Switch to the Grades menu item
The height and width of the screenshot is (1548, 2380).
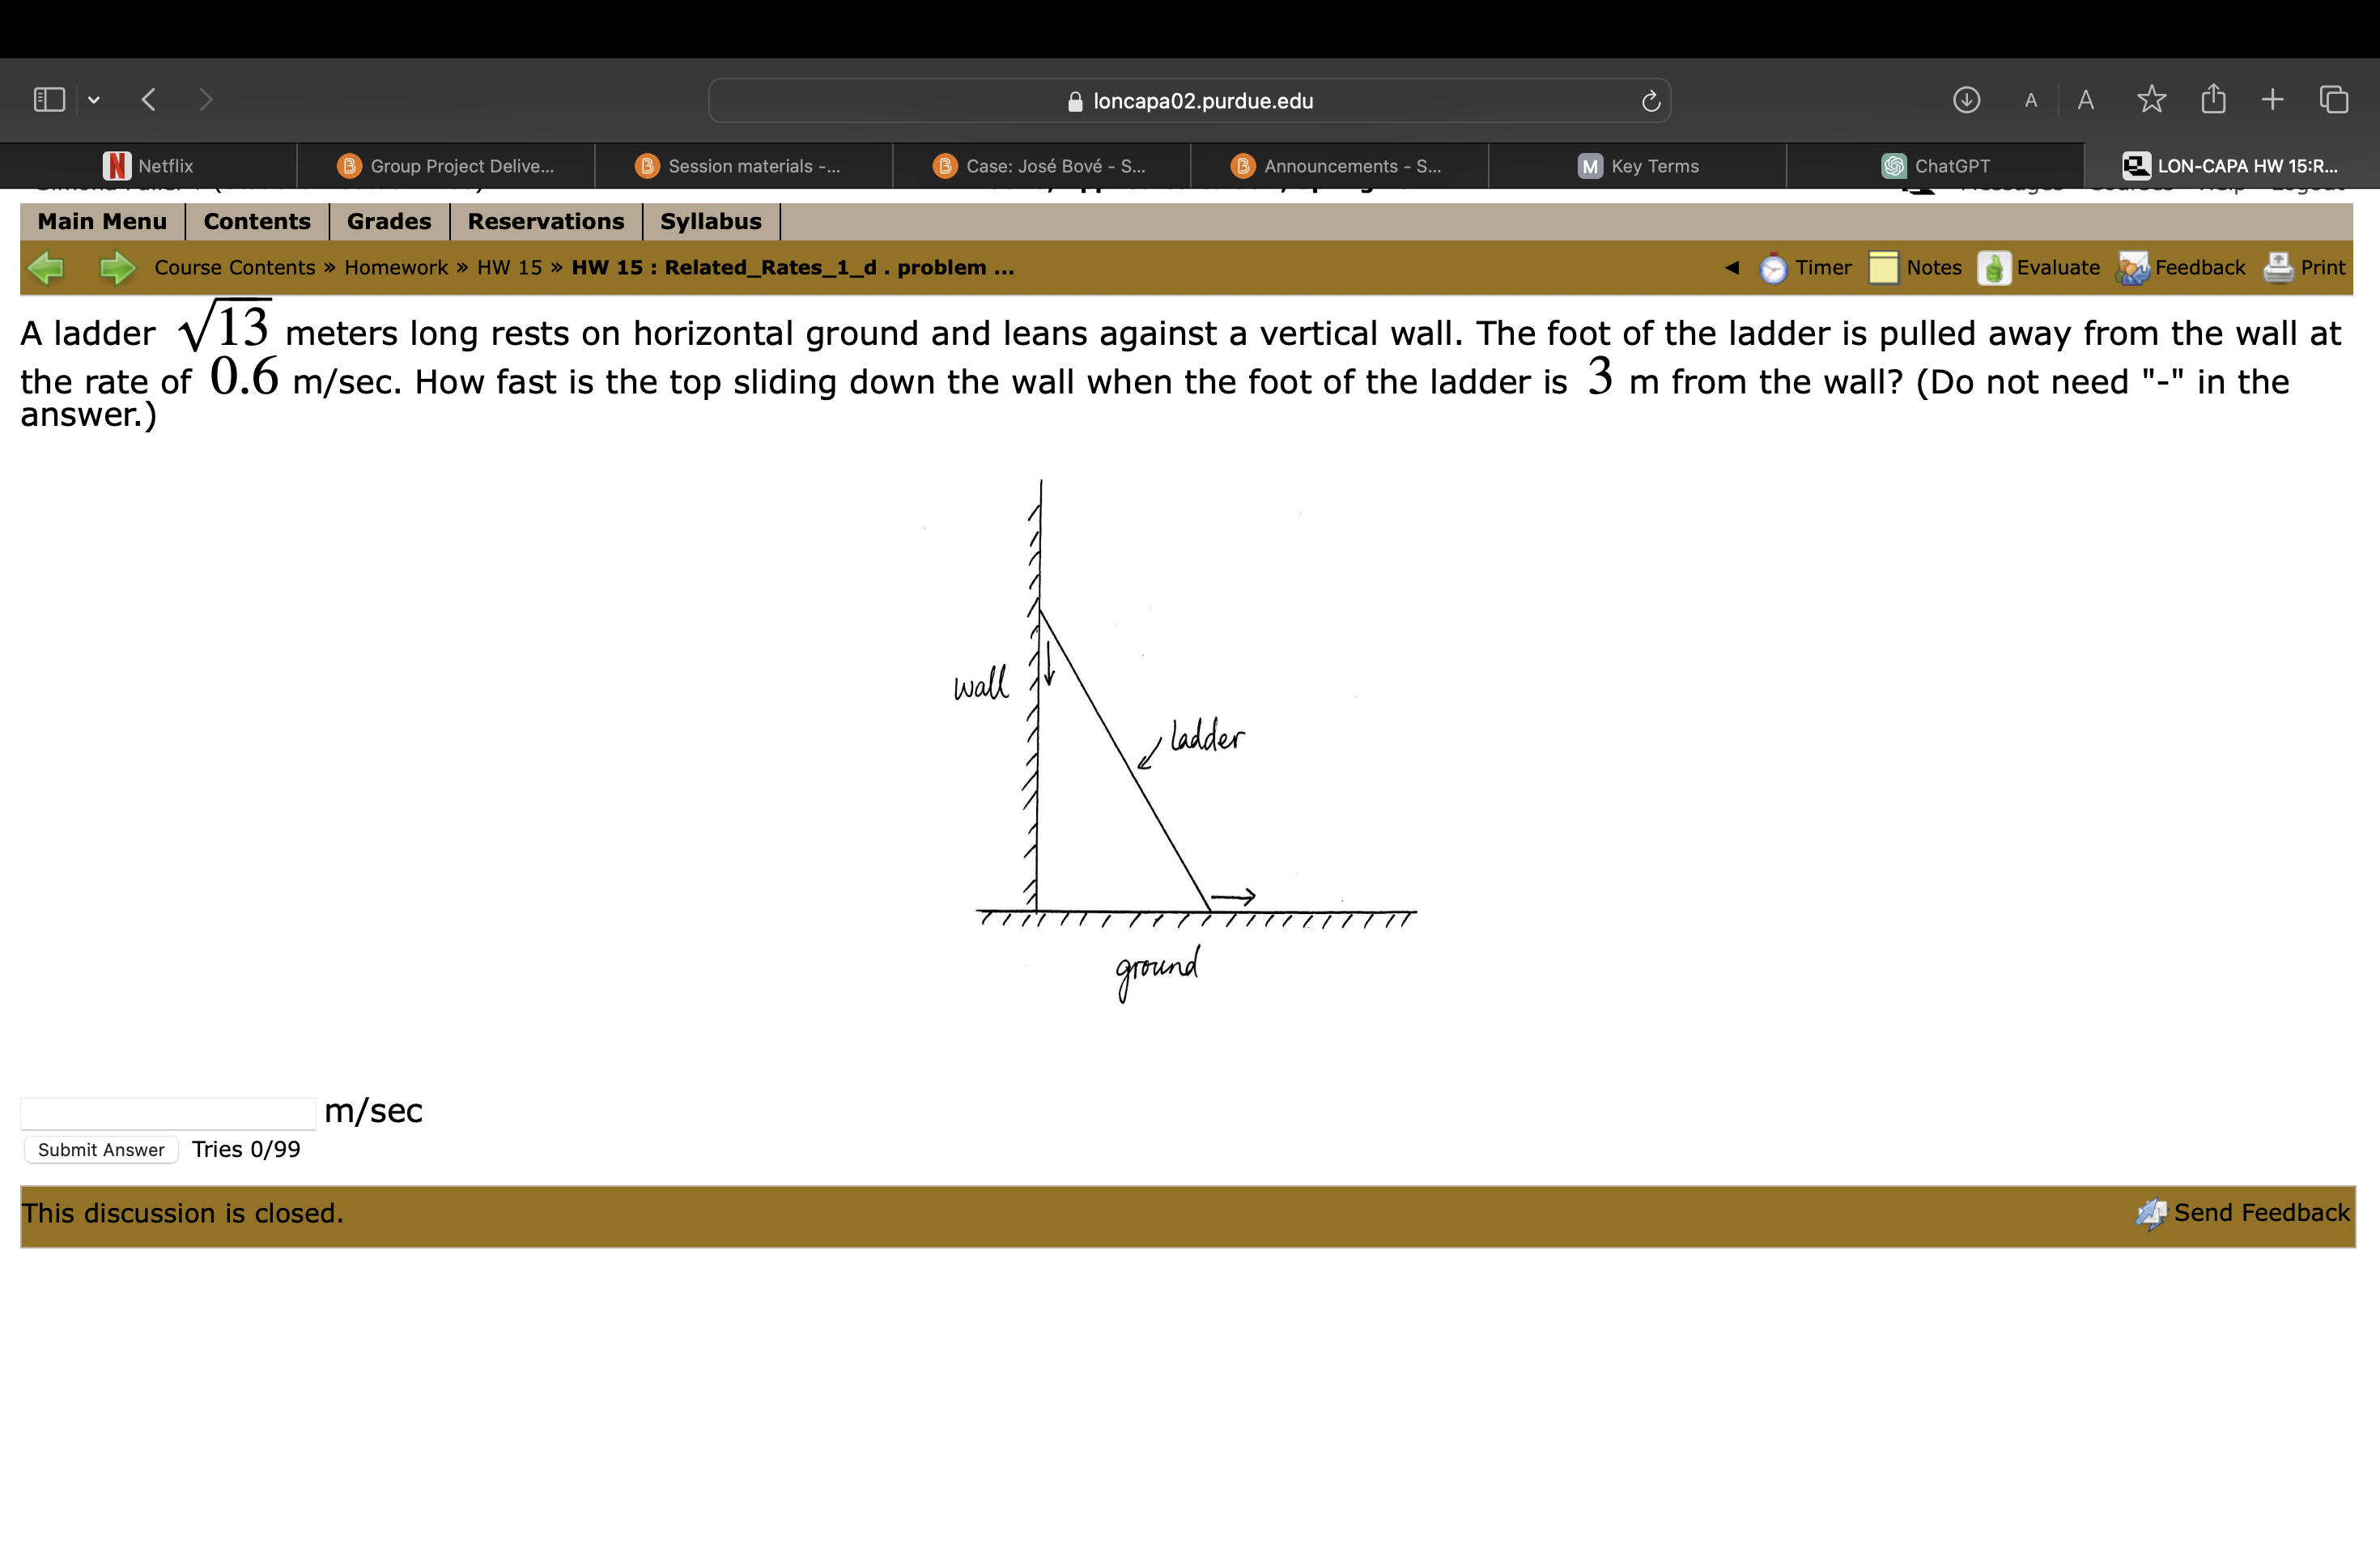pos(389,221)
